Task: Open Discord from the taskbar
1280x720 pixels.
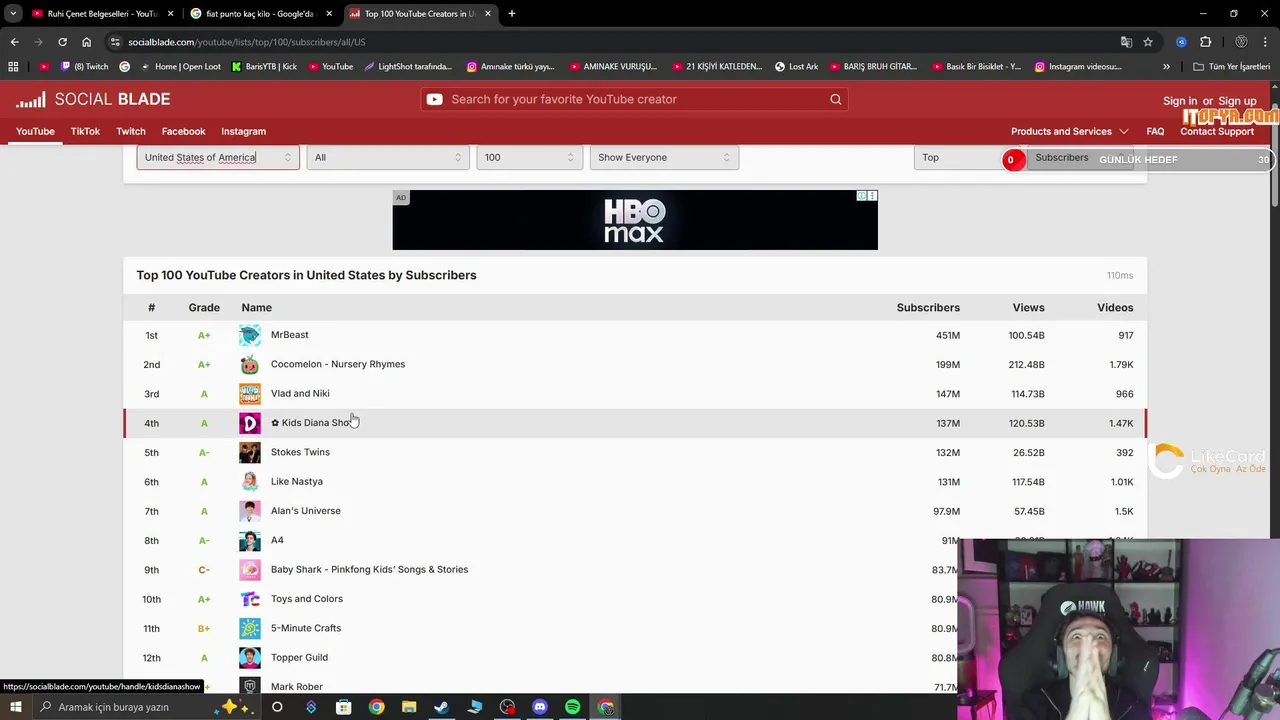Action: click(x=540, y=707)
